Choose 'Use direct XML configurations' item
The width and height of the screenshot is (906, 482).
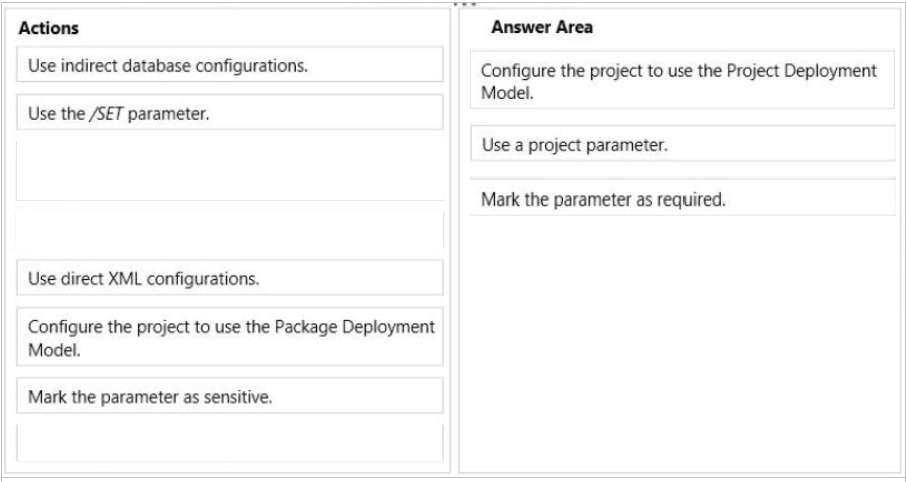(x=229, y=278)
